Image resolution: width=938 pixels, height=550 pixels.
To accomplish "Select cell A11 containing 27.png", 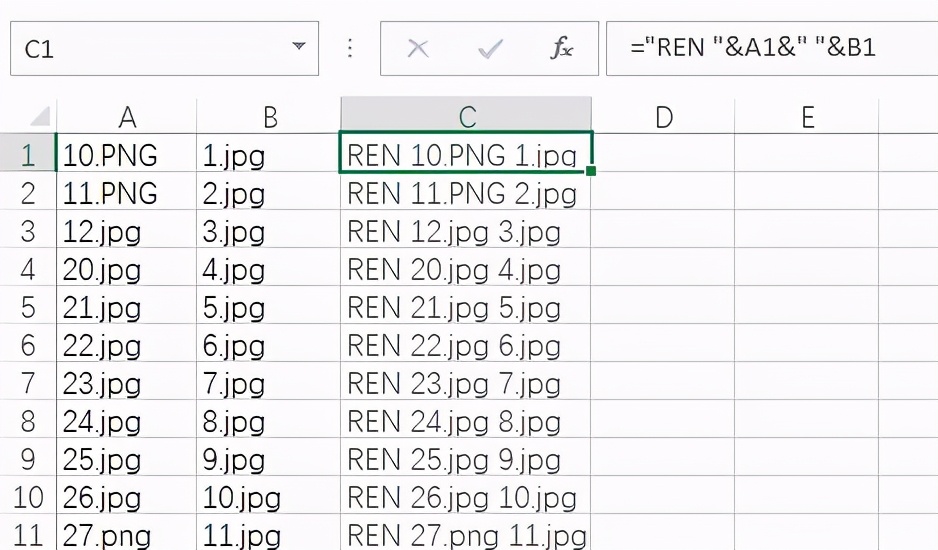I will 127,535.
